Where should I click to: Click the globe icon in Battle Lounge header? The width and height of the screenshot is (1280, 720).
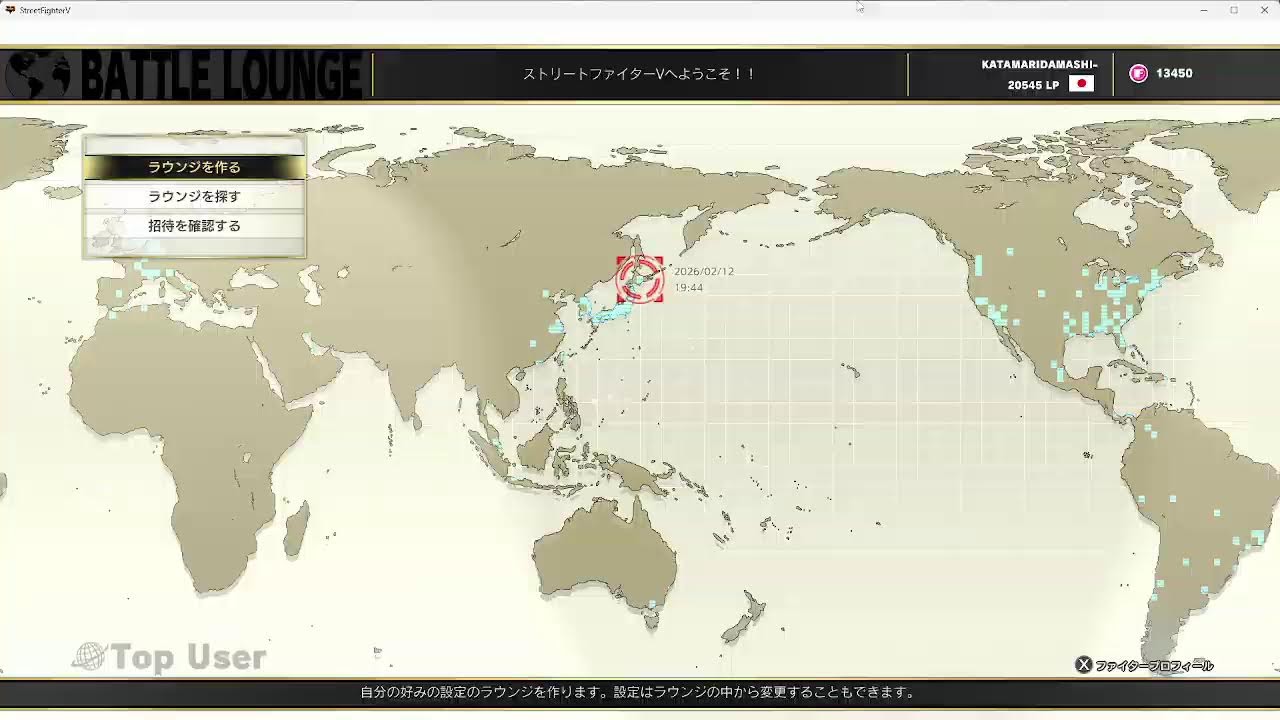coord(38,75)
